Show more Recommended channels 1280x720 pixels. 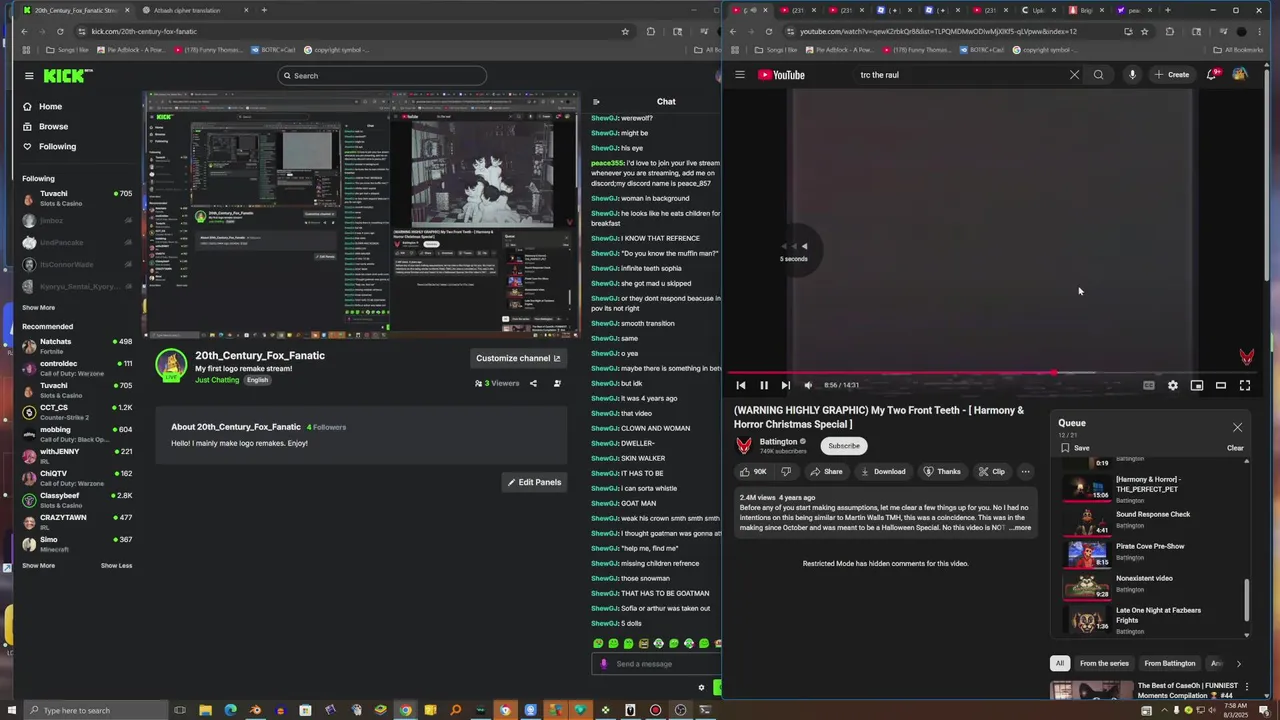tap(39, 566)
